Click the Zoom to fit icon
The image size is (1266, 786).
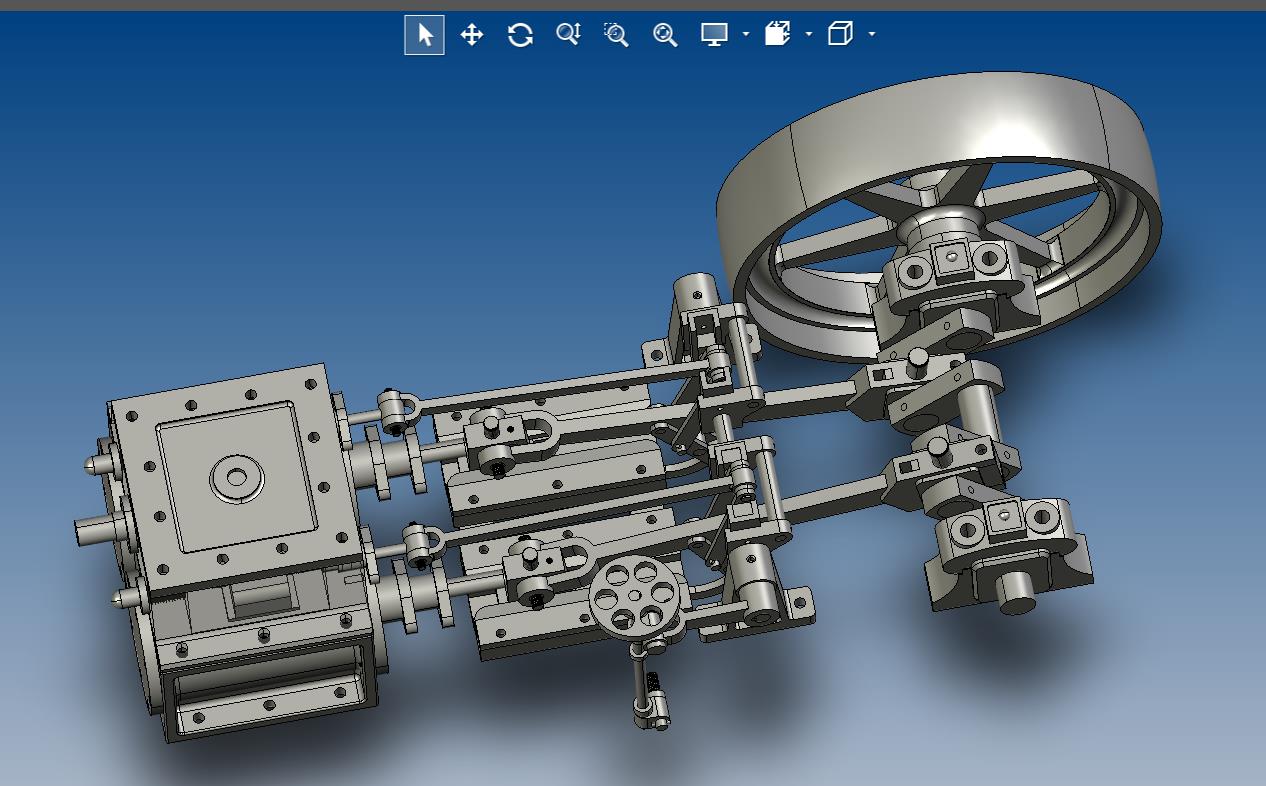(x=665, y=35)
